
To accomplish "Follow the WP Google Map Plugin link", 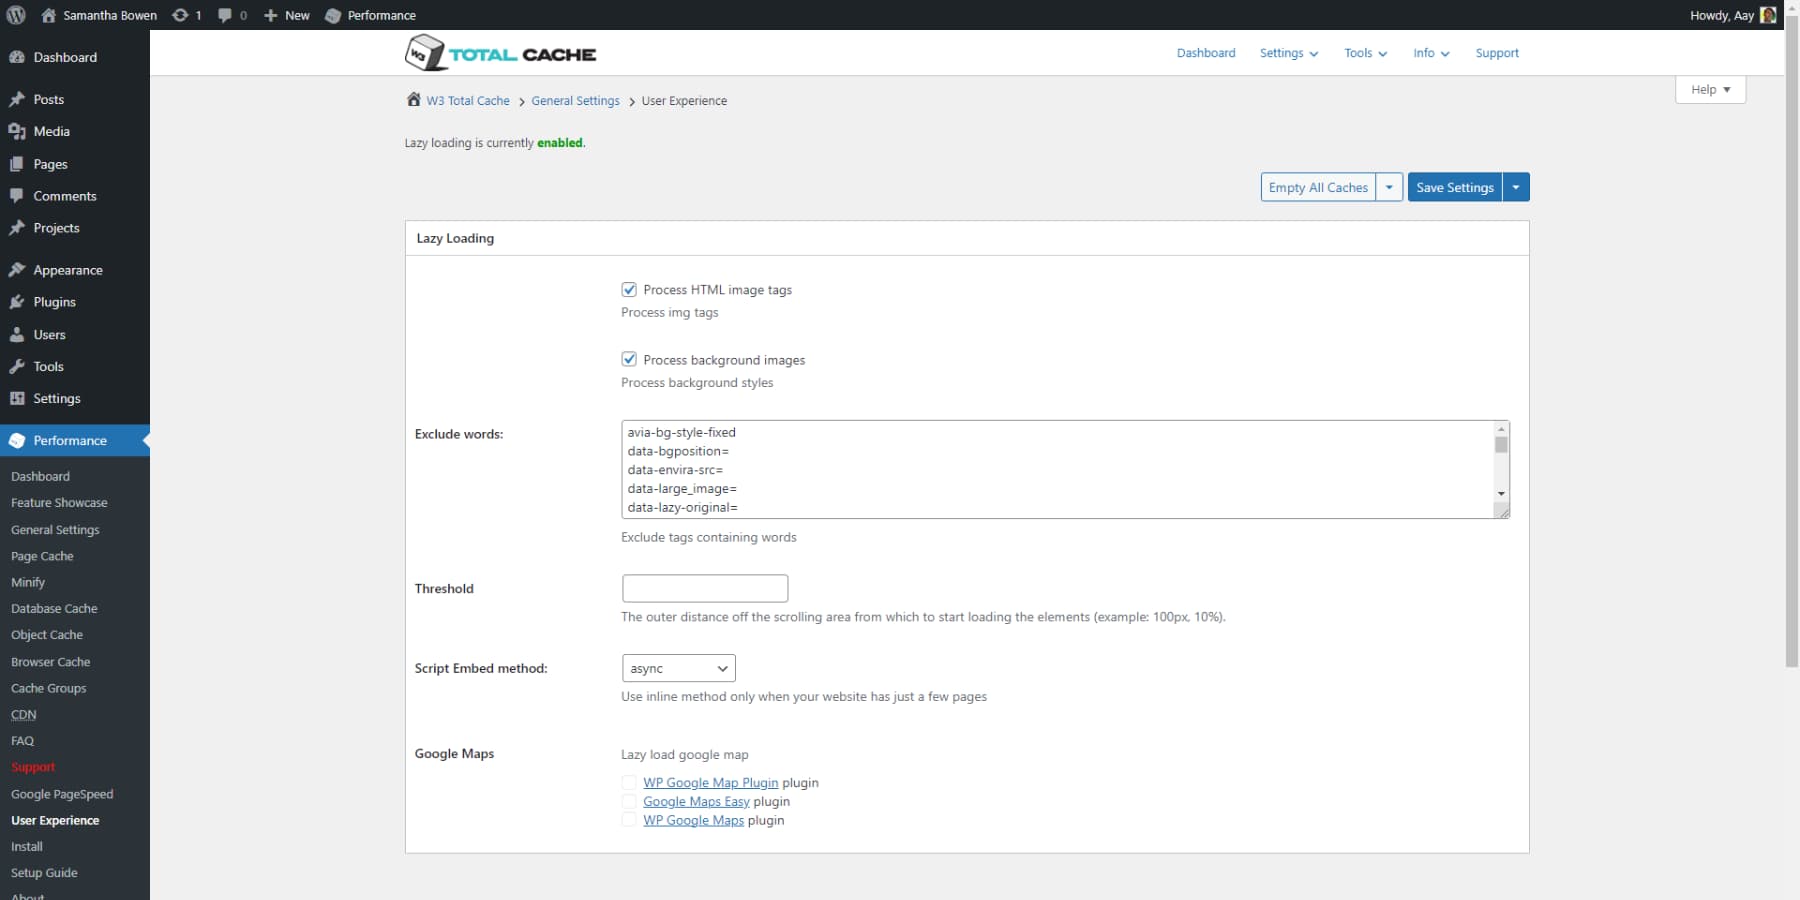I will (711, 783).
